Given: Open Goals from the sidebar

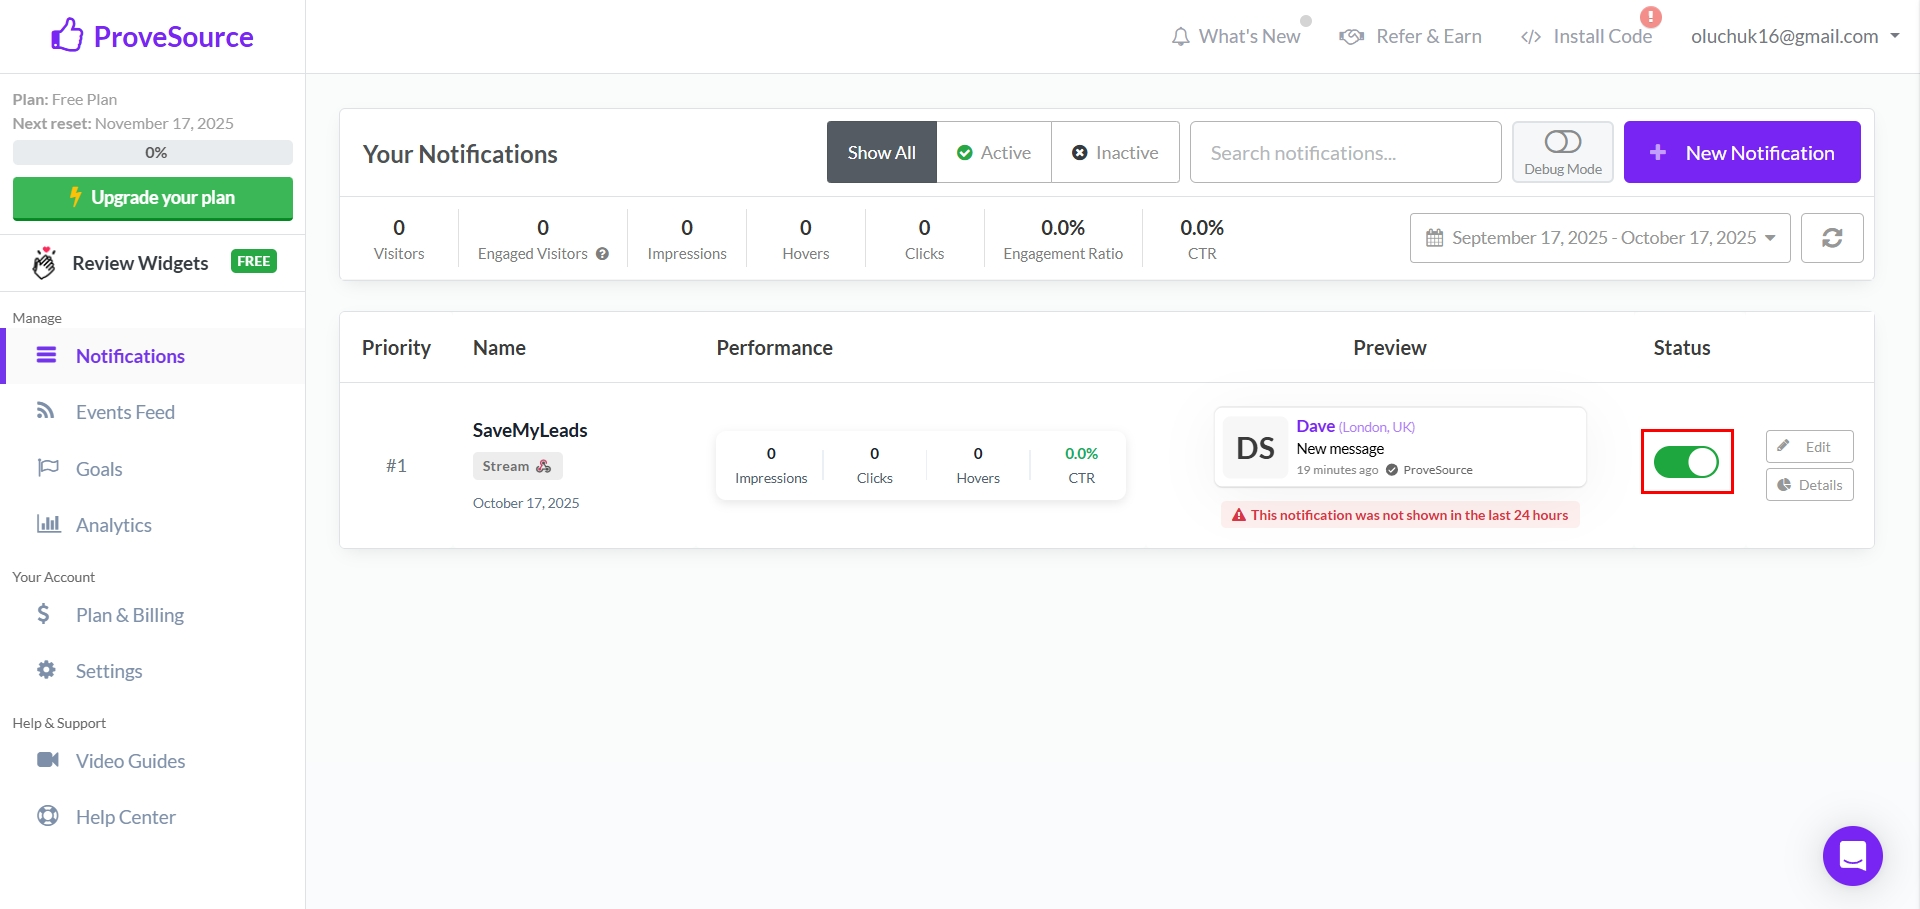Looking at the screenshot, I should coord(99,468).
